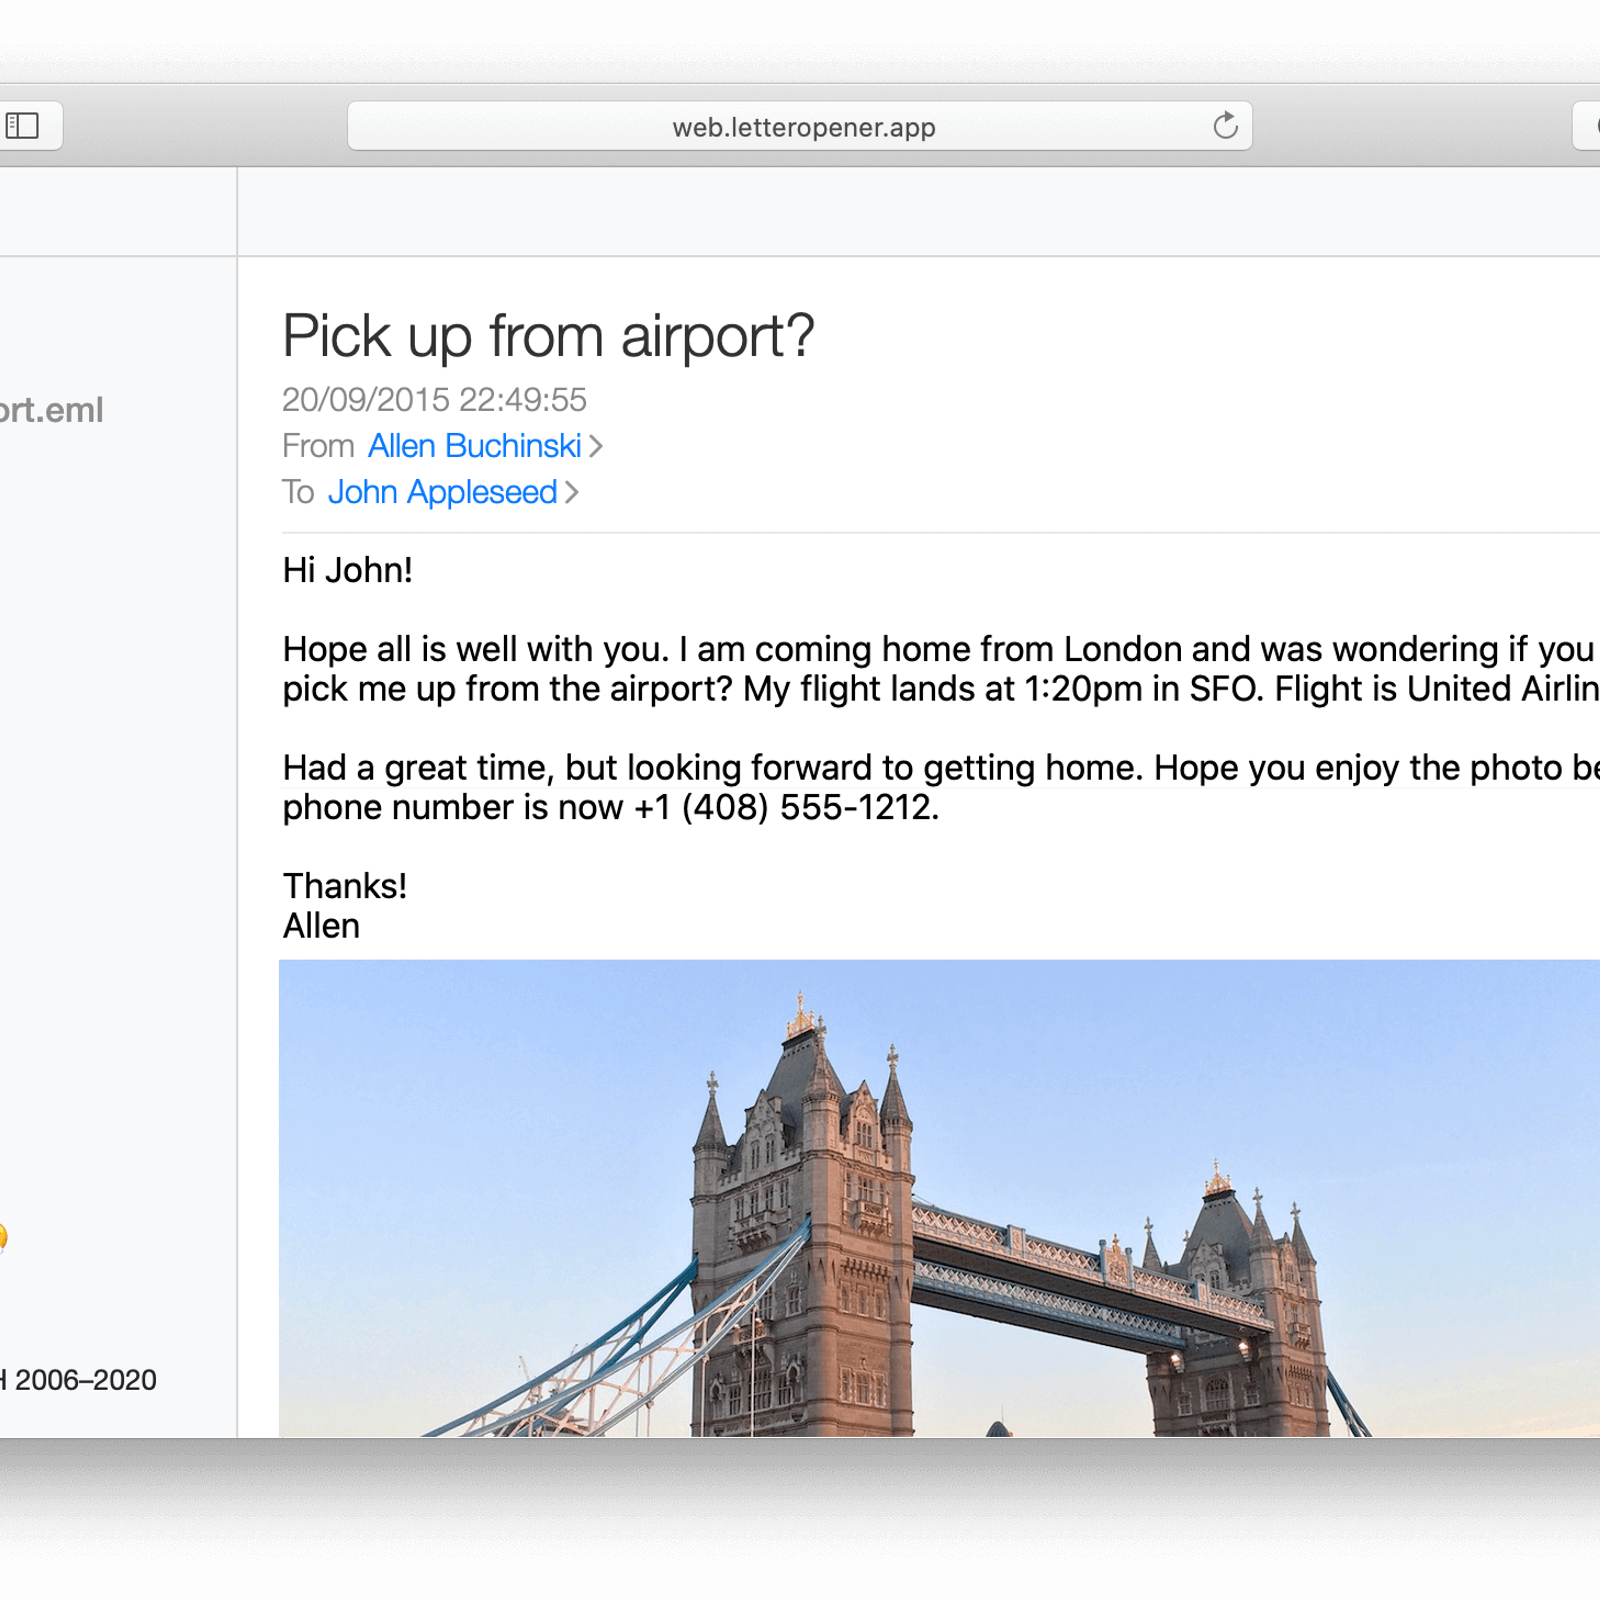Click the 2006–2020 copyright text

[x=79, y=1380]
